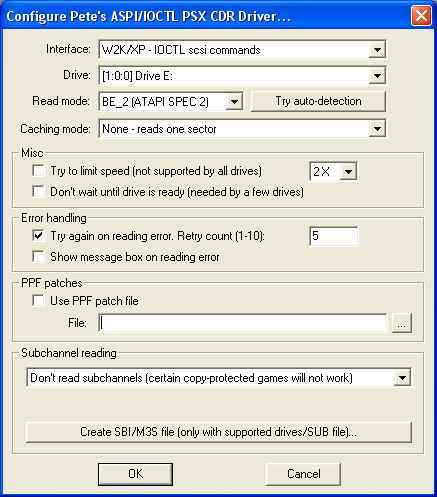This screenshot has height=497, width=437.
Task: Expand the Caching mode dropdown
Action: tap(377, 129)
